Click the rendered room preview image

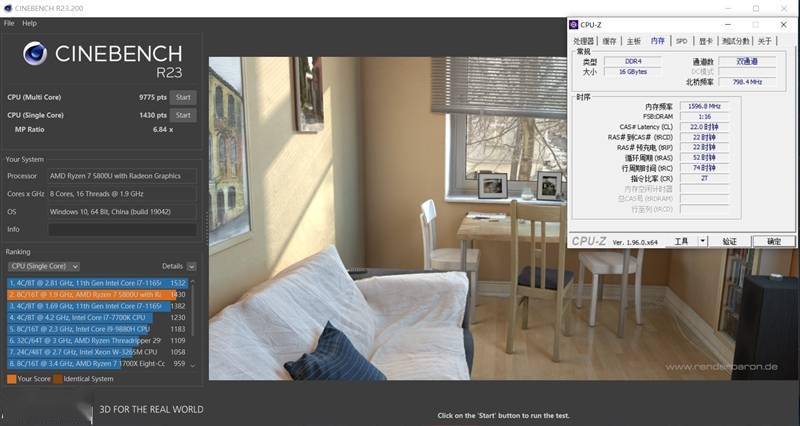coord(388,218)
